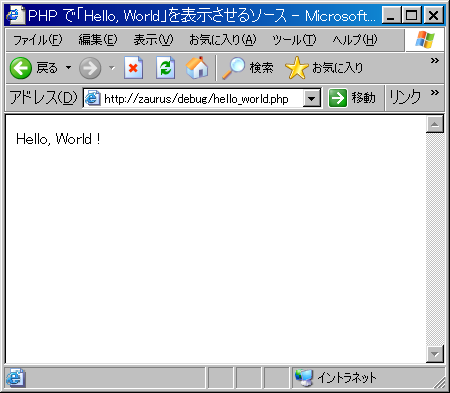The image size is (450, 393).
Task: Click the リンク links toolbar label
Action: tap(405, 98)
